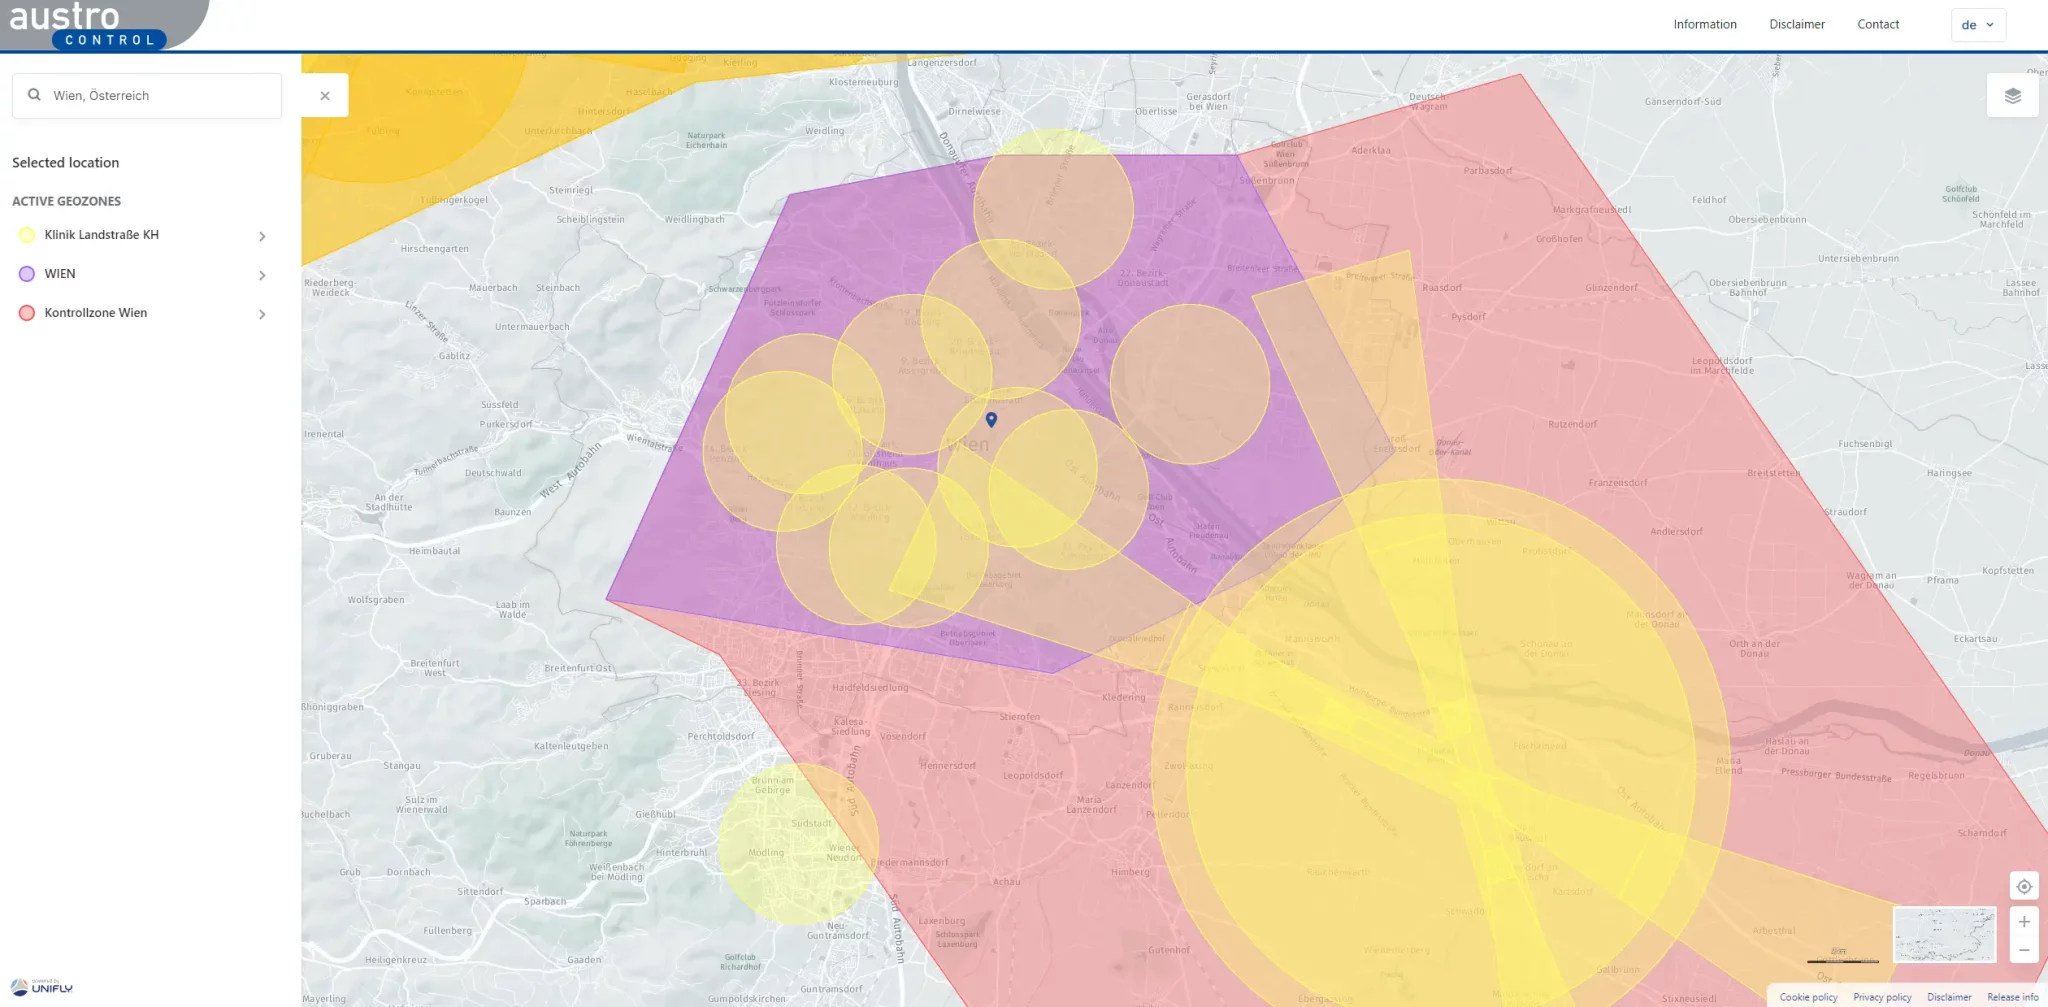Open the map layers panel
2048x1007 pixels.
tap(2012, 96)
